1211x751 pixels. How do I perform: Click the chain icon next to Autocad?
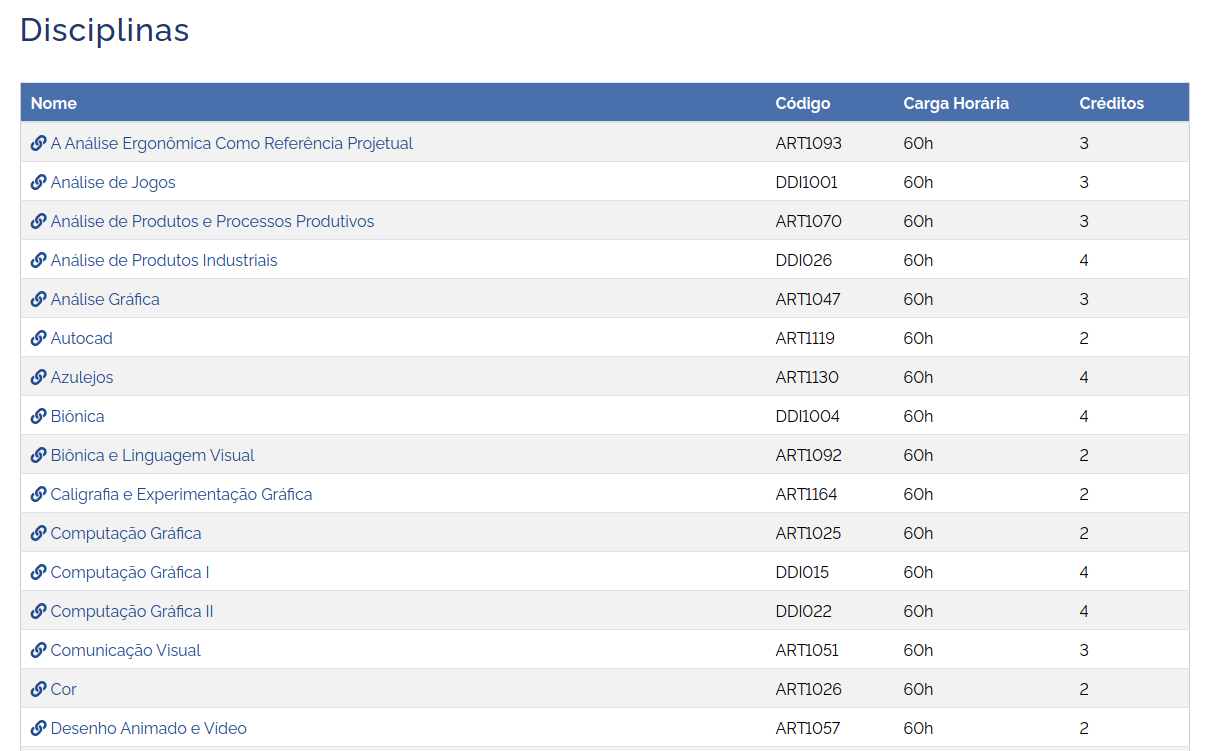tap(39, 338)
